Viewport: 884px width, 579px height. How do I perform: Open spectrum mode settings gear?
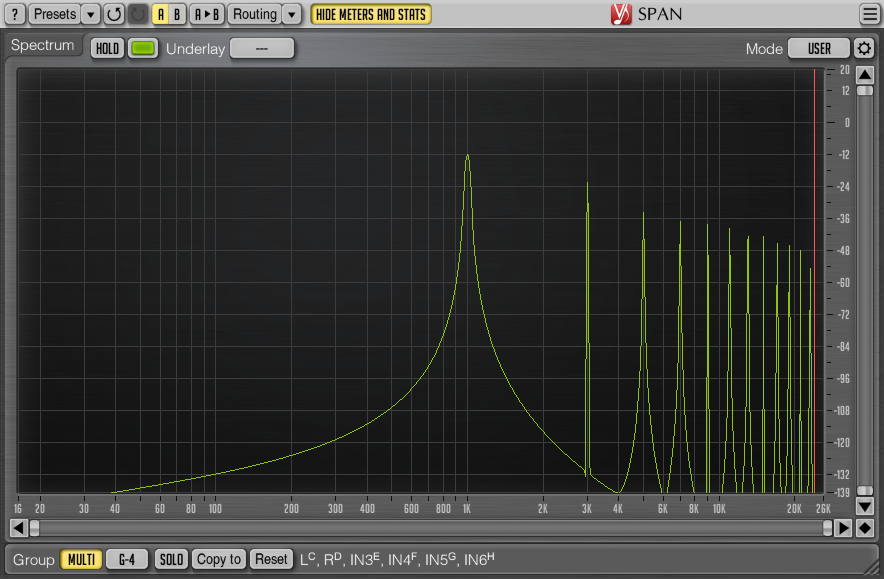(864, 48)
